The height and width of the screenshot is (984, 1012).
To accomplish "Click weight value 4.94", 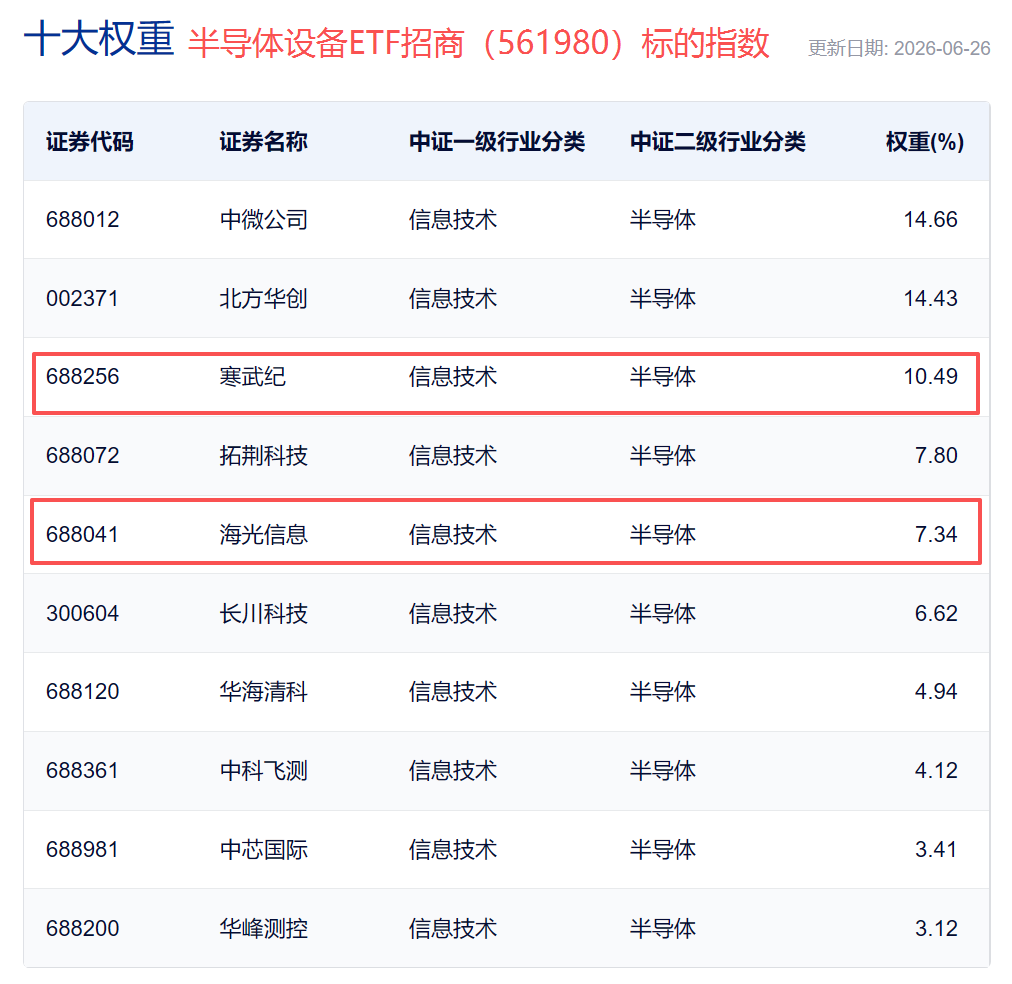I will [x=936, y=692].
